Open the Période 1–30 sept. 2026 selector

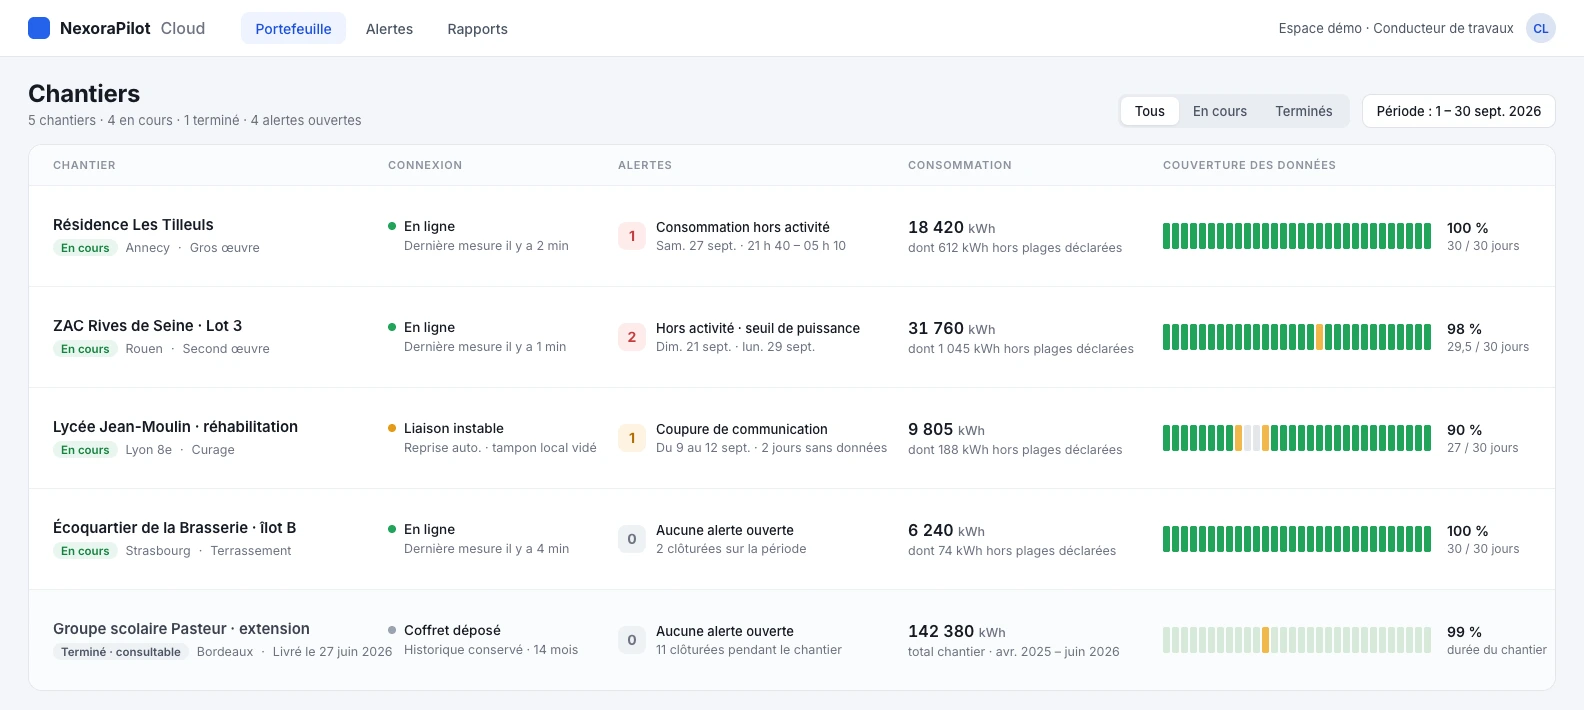pos(1458,111)
